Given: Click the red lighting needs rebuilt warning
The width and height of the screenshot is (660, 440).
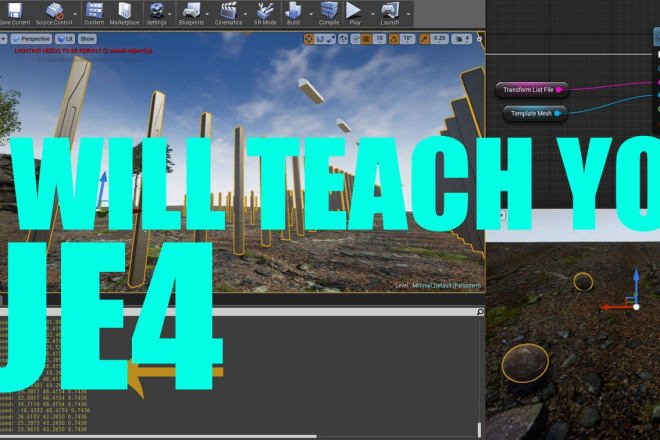Looking at the screenshot, I should tap(83, 51).
